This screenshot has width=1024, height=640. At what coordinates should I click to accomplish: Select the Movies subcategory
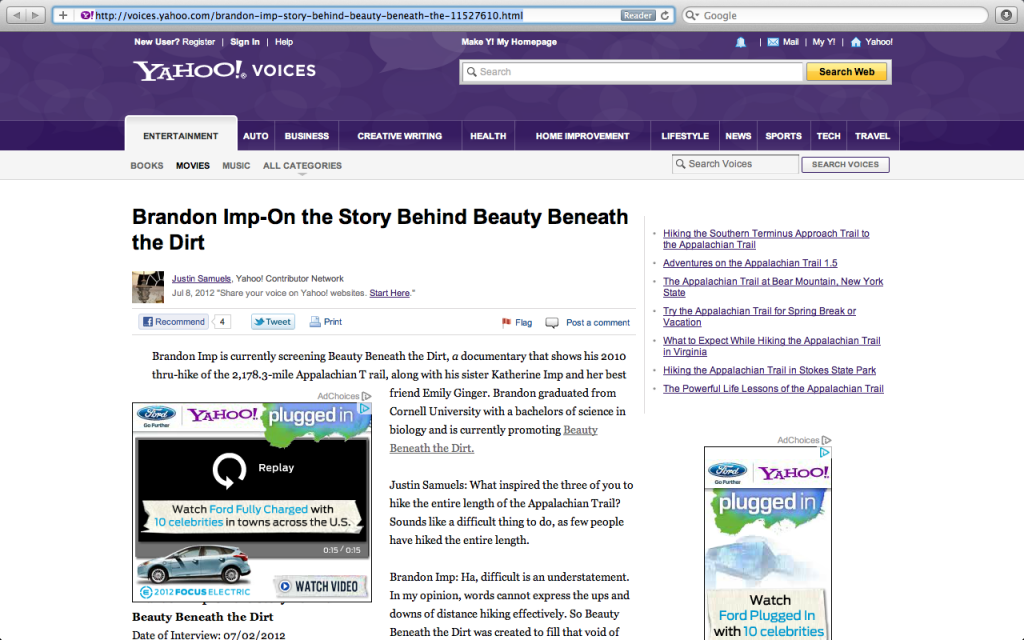coord(193,166)
